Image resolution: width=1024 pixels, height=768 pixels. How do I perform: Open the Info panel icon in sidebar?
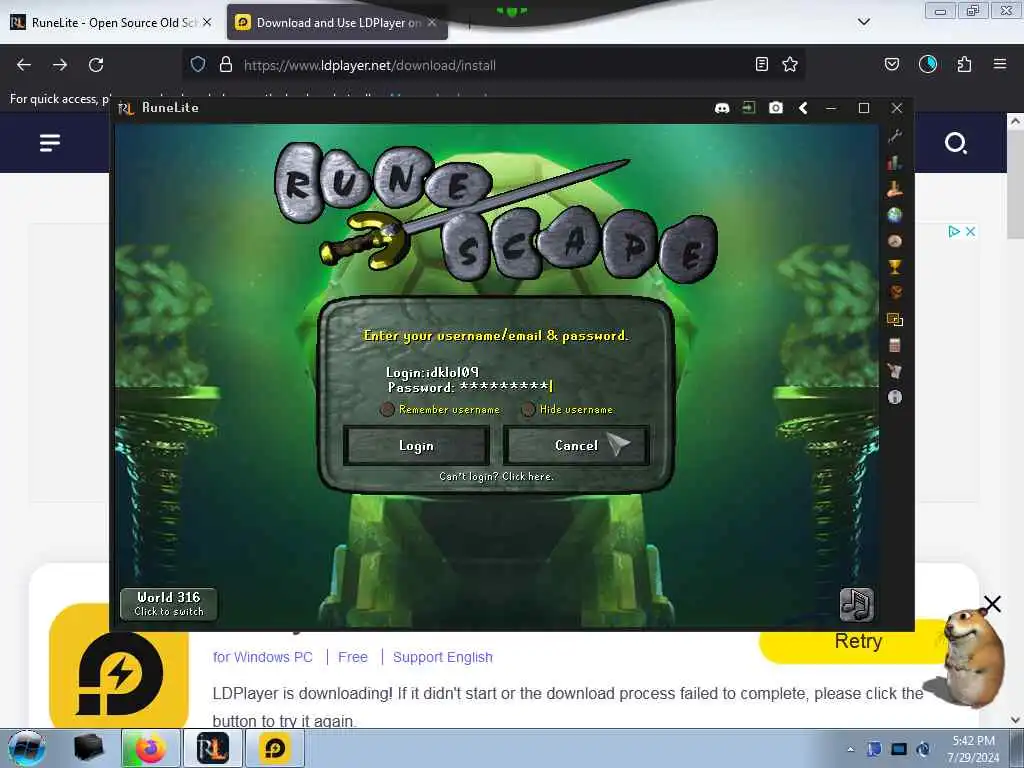point(895,397)
